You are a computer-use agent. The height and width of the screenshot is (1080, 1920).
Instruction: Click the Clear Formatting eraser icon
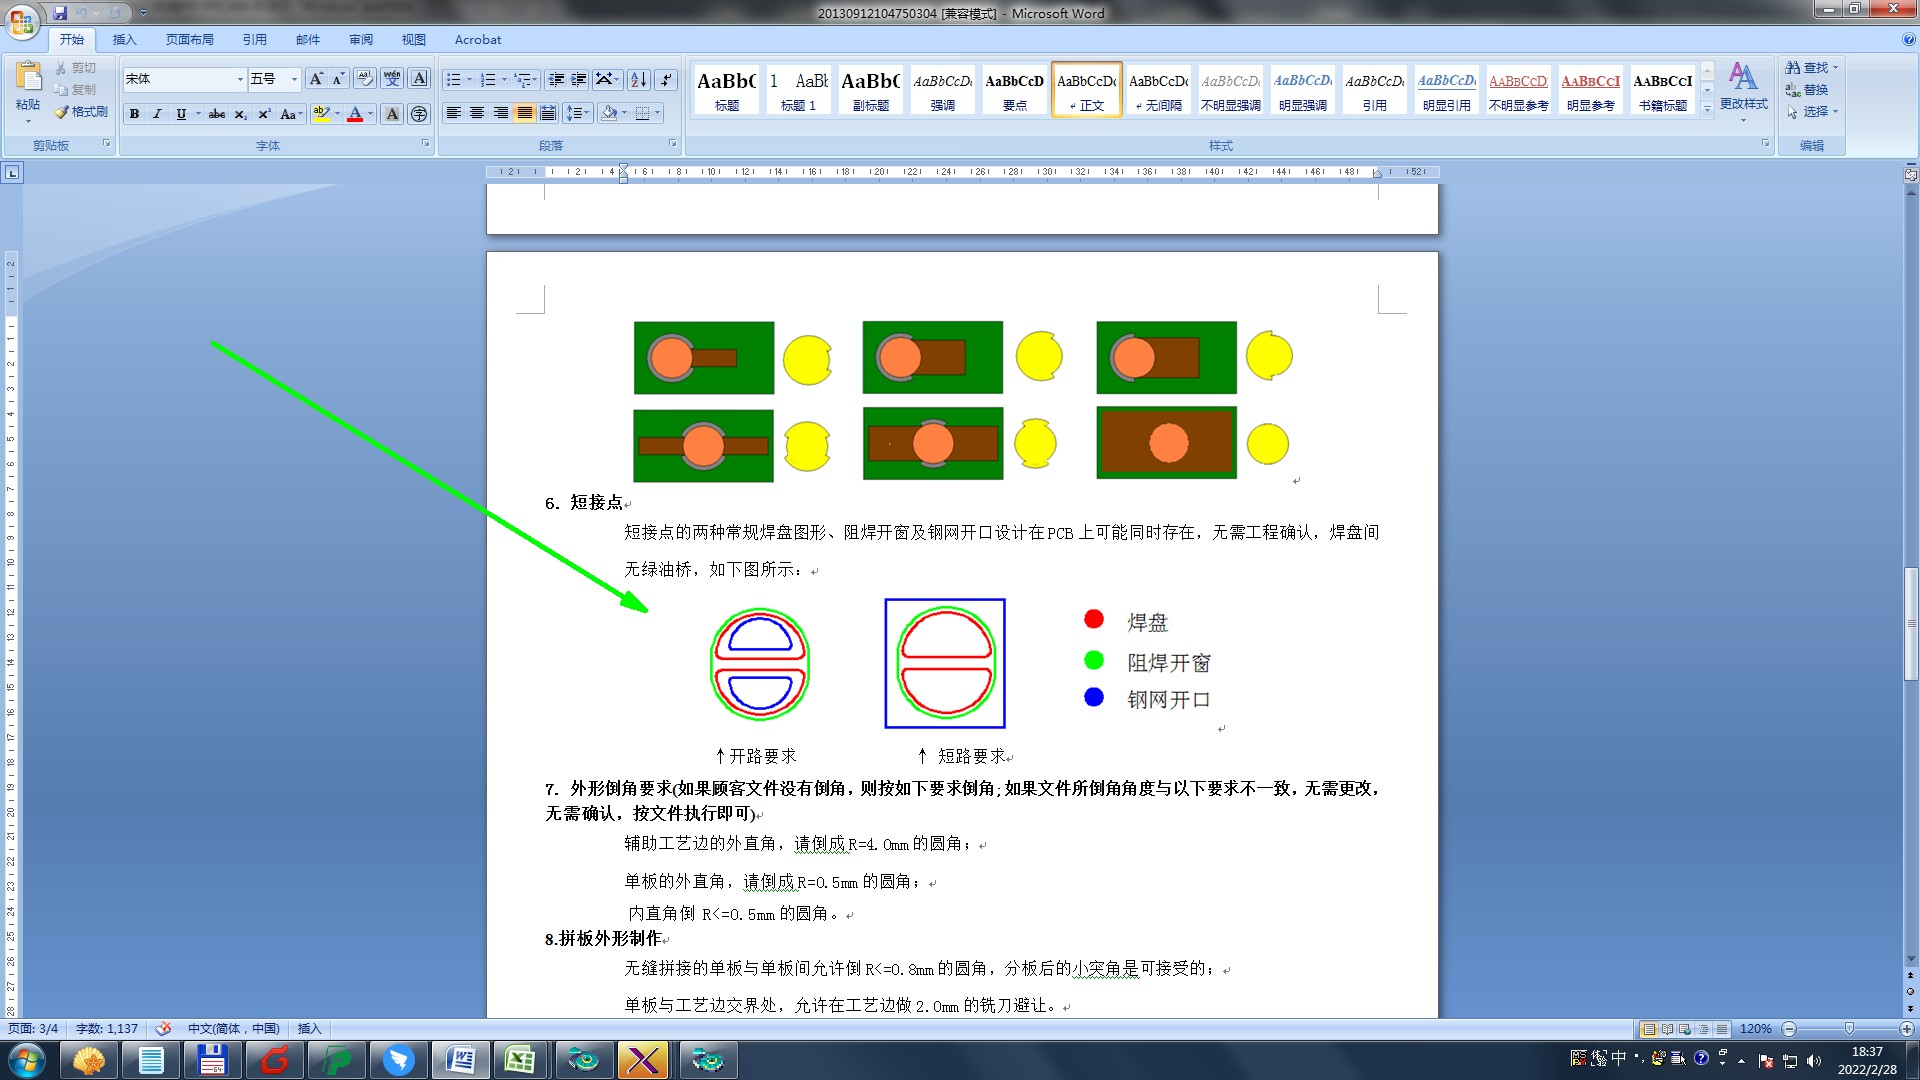tap(364, 79)
